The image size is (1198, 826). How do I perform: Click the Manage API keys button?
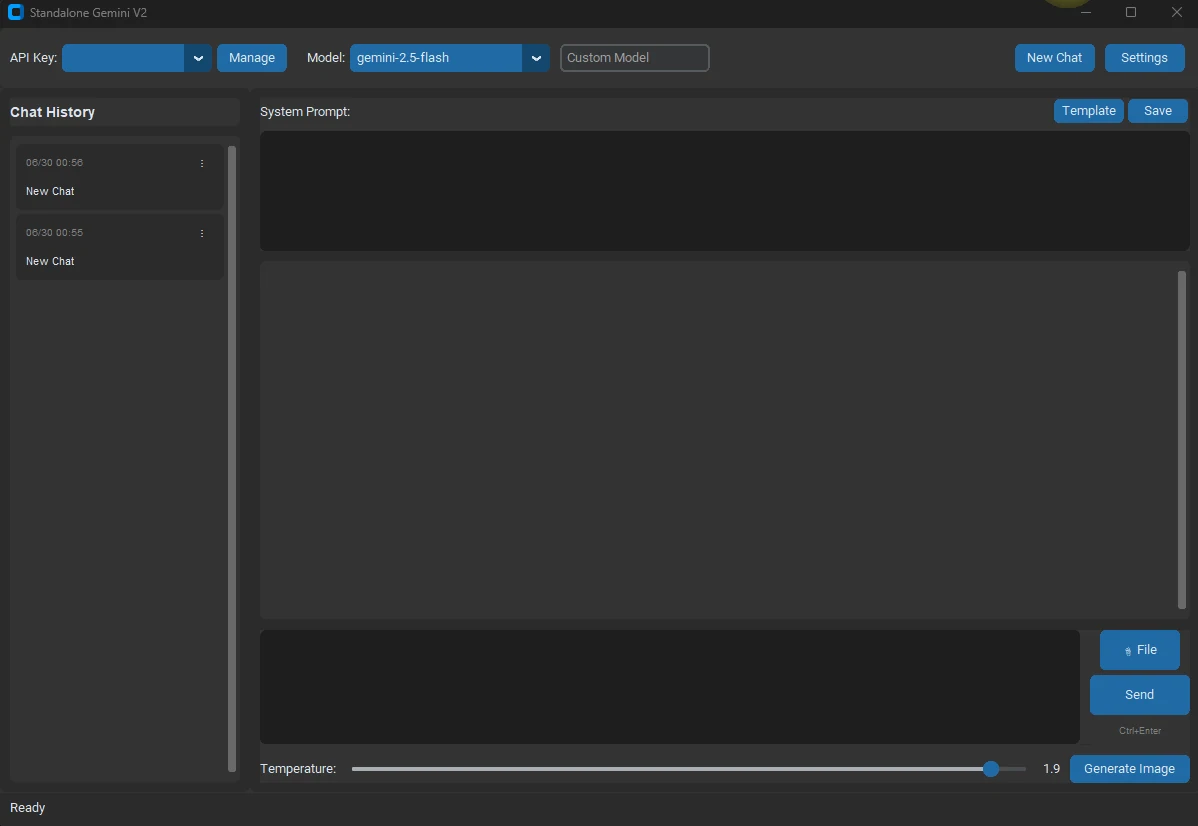coord(252,58)
